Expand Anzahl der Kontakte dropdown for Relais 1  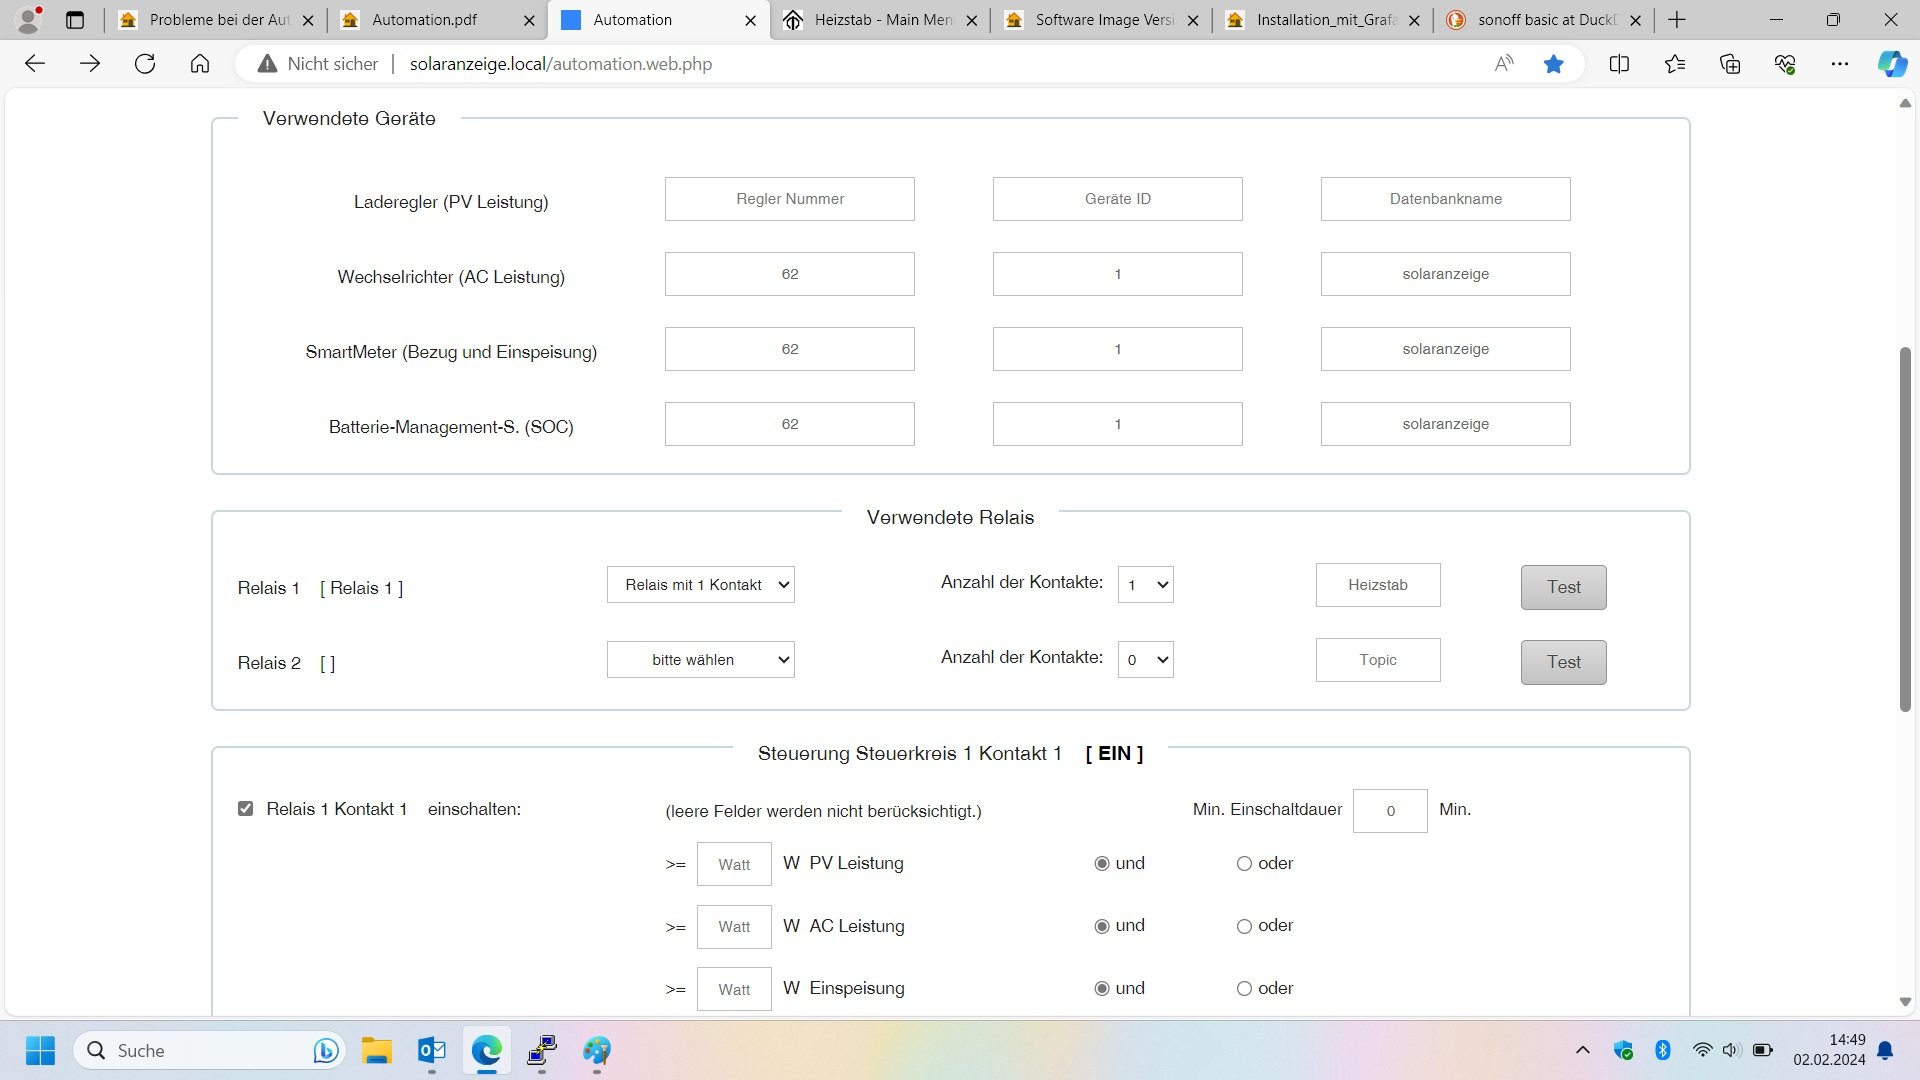tap(1145, 585)
